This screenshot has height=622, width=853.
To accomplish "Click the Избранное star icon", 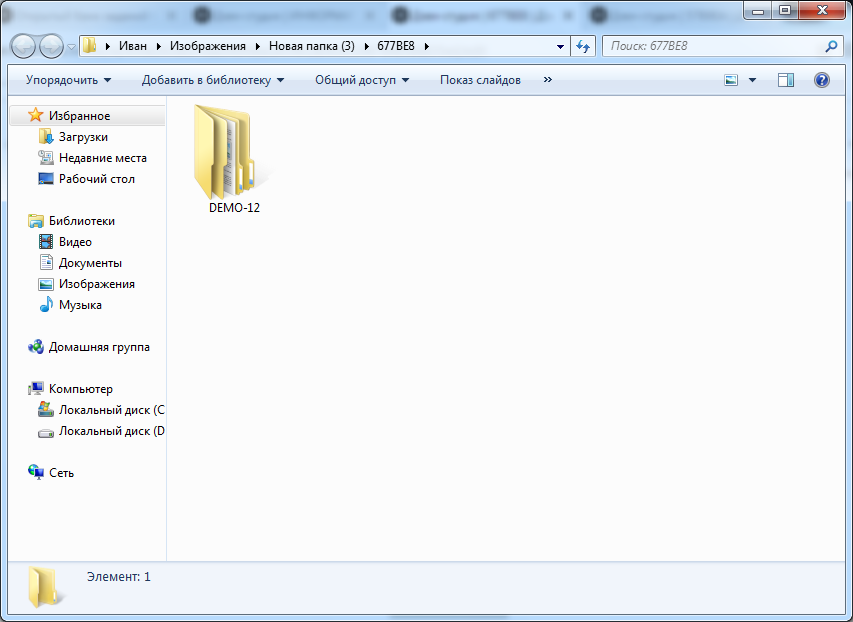I will [x=36, y=115].
